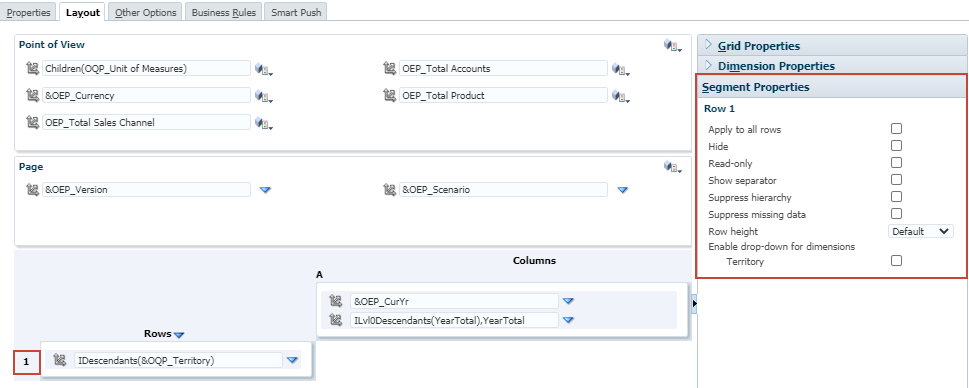Click the OEP_Total Product field

tap(504, 95)
